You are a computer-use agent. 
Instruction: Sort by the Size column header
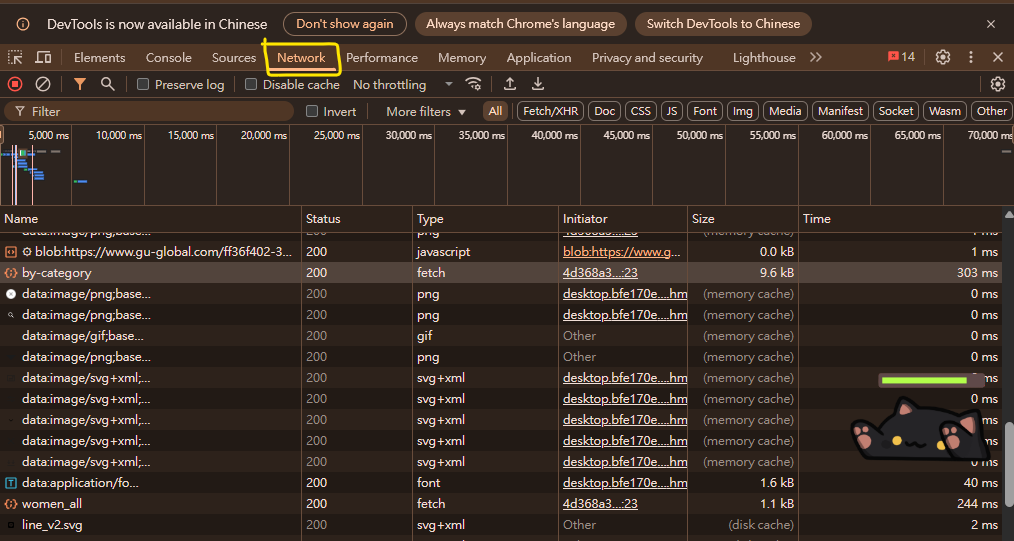[x=742, y=218]
